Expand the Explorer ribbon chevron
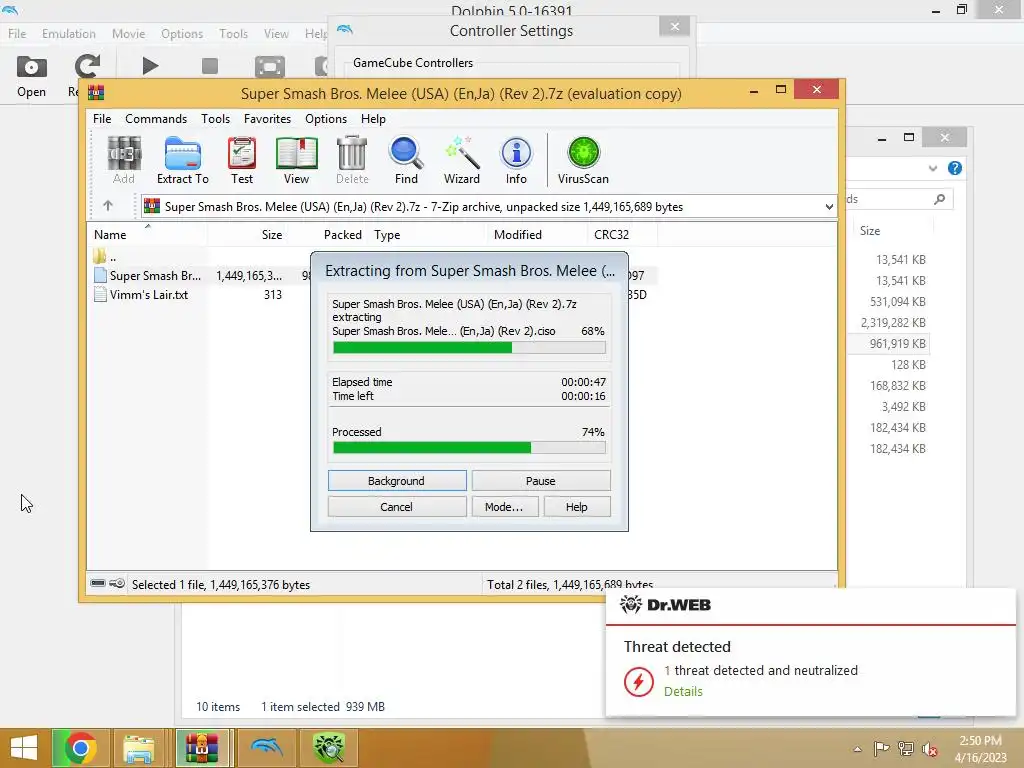 [933, 168]
